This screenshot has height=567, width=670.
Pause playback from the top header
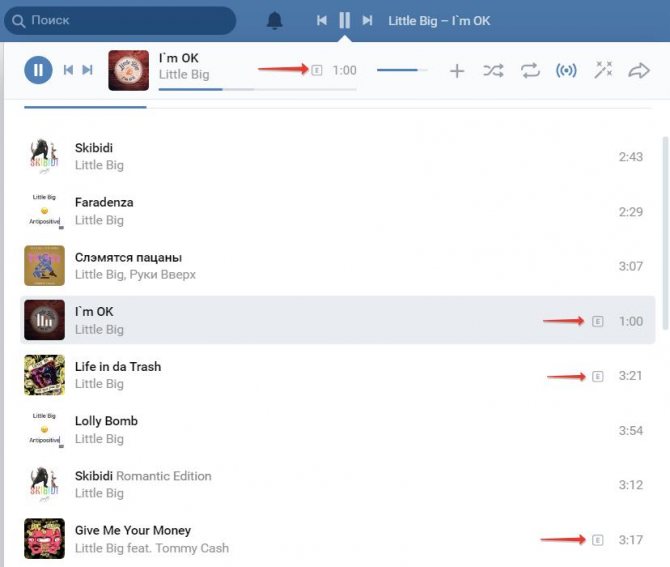[344, 21]
